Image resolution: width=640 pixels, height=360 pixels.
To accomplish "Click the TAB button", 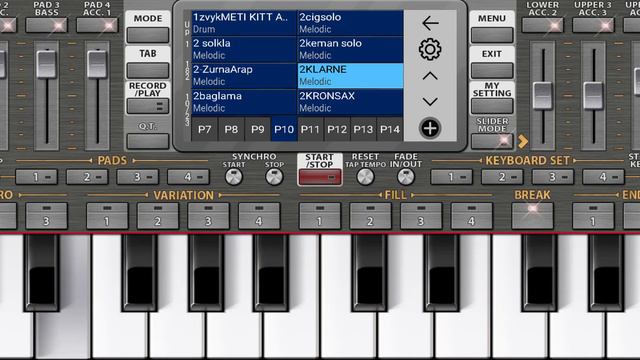I will 148,70.
